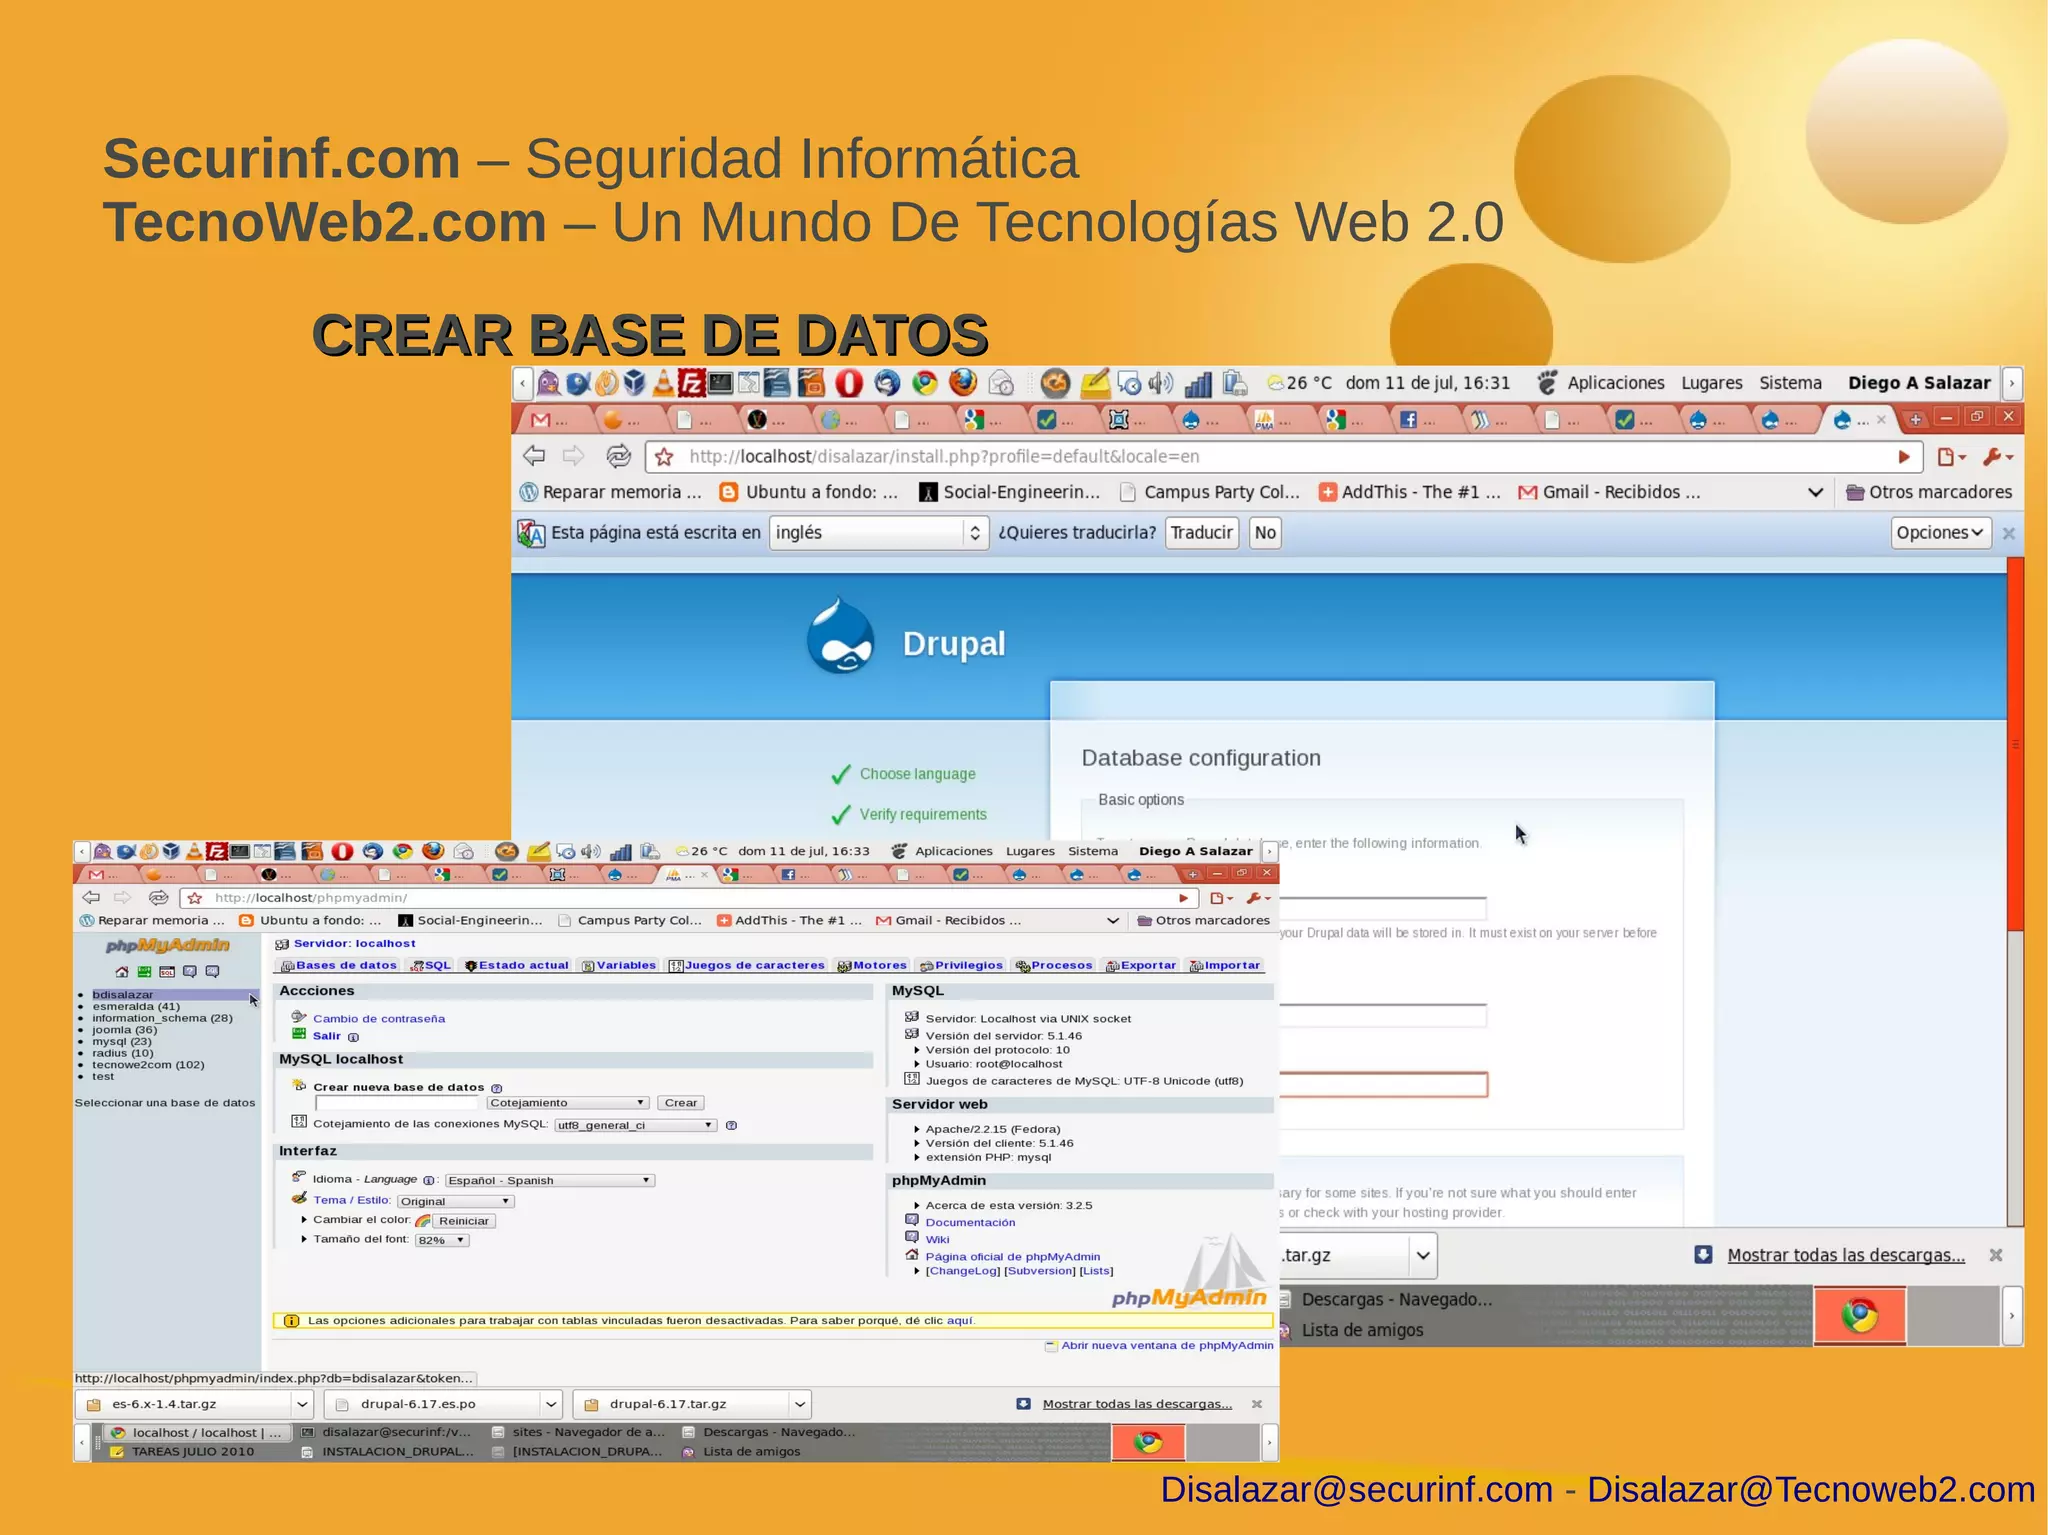Click the wrench icon in the phpMyAdmin browser window
This screenshot has width=2048, height=1535.
coord(1257,898)
